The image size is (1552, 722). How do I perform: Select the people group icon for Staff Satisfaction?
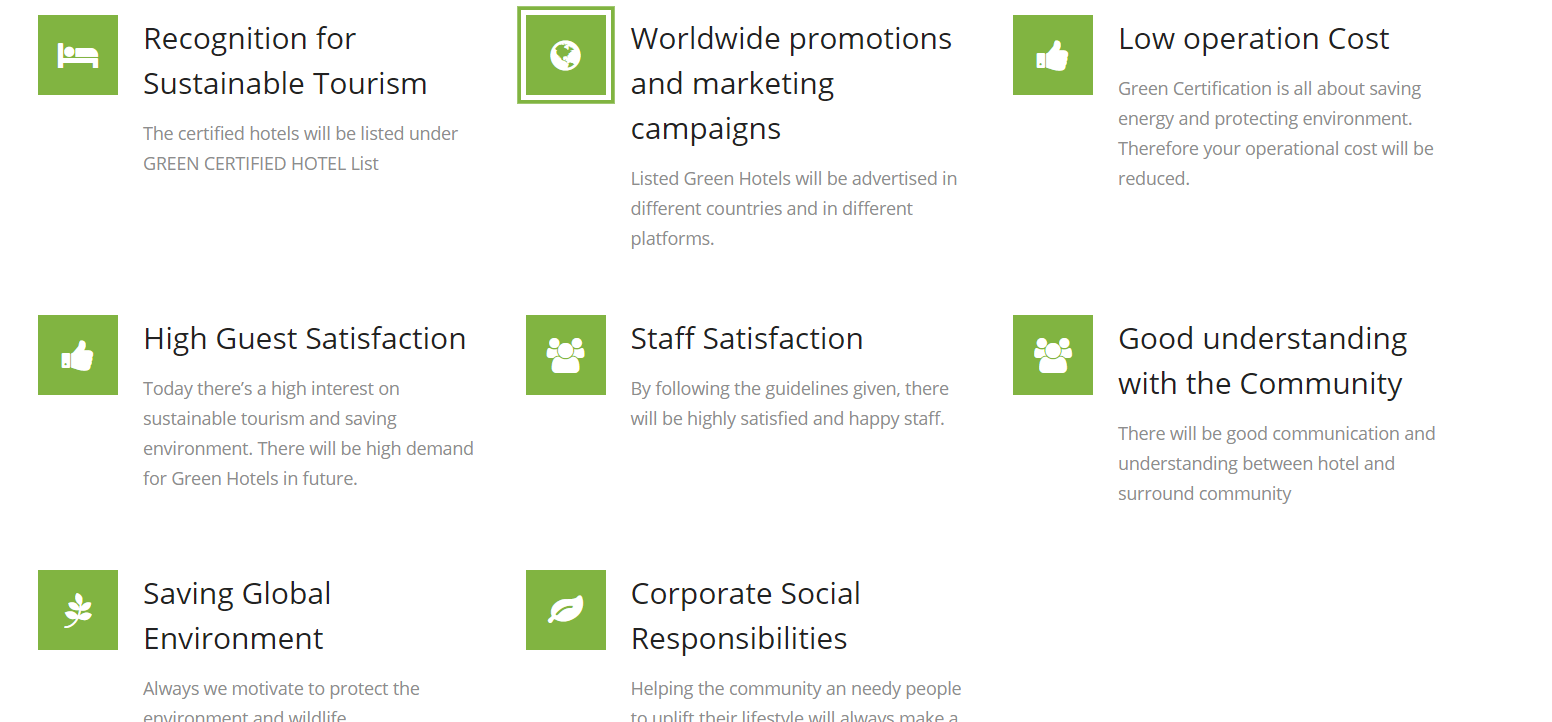(x=566, y=355)
